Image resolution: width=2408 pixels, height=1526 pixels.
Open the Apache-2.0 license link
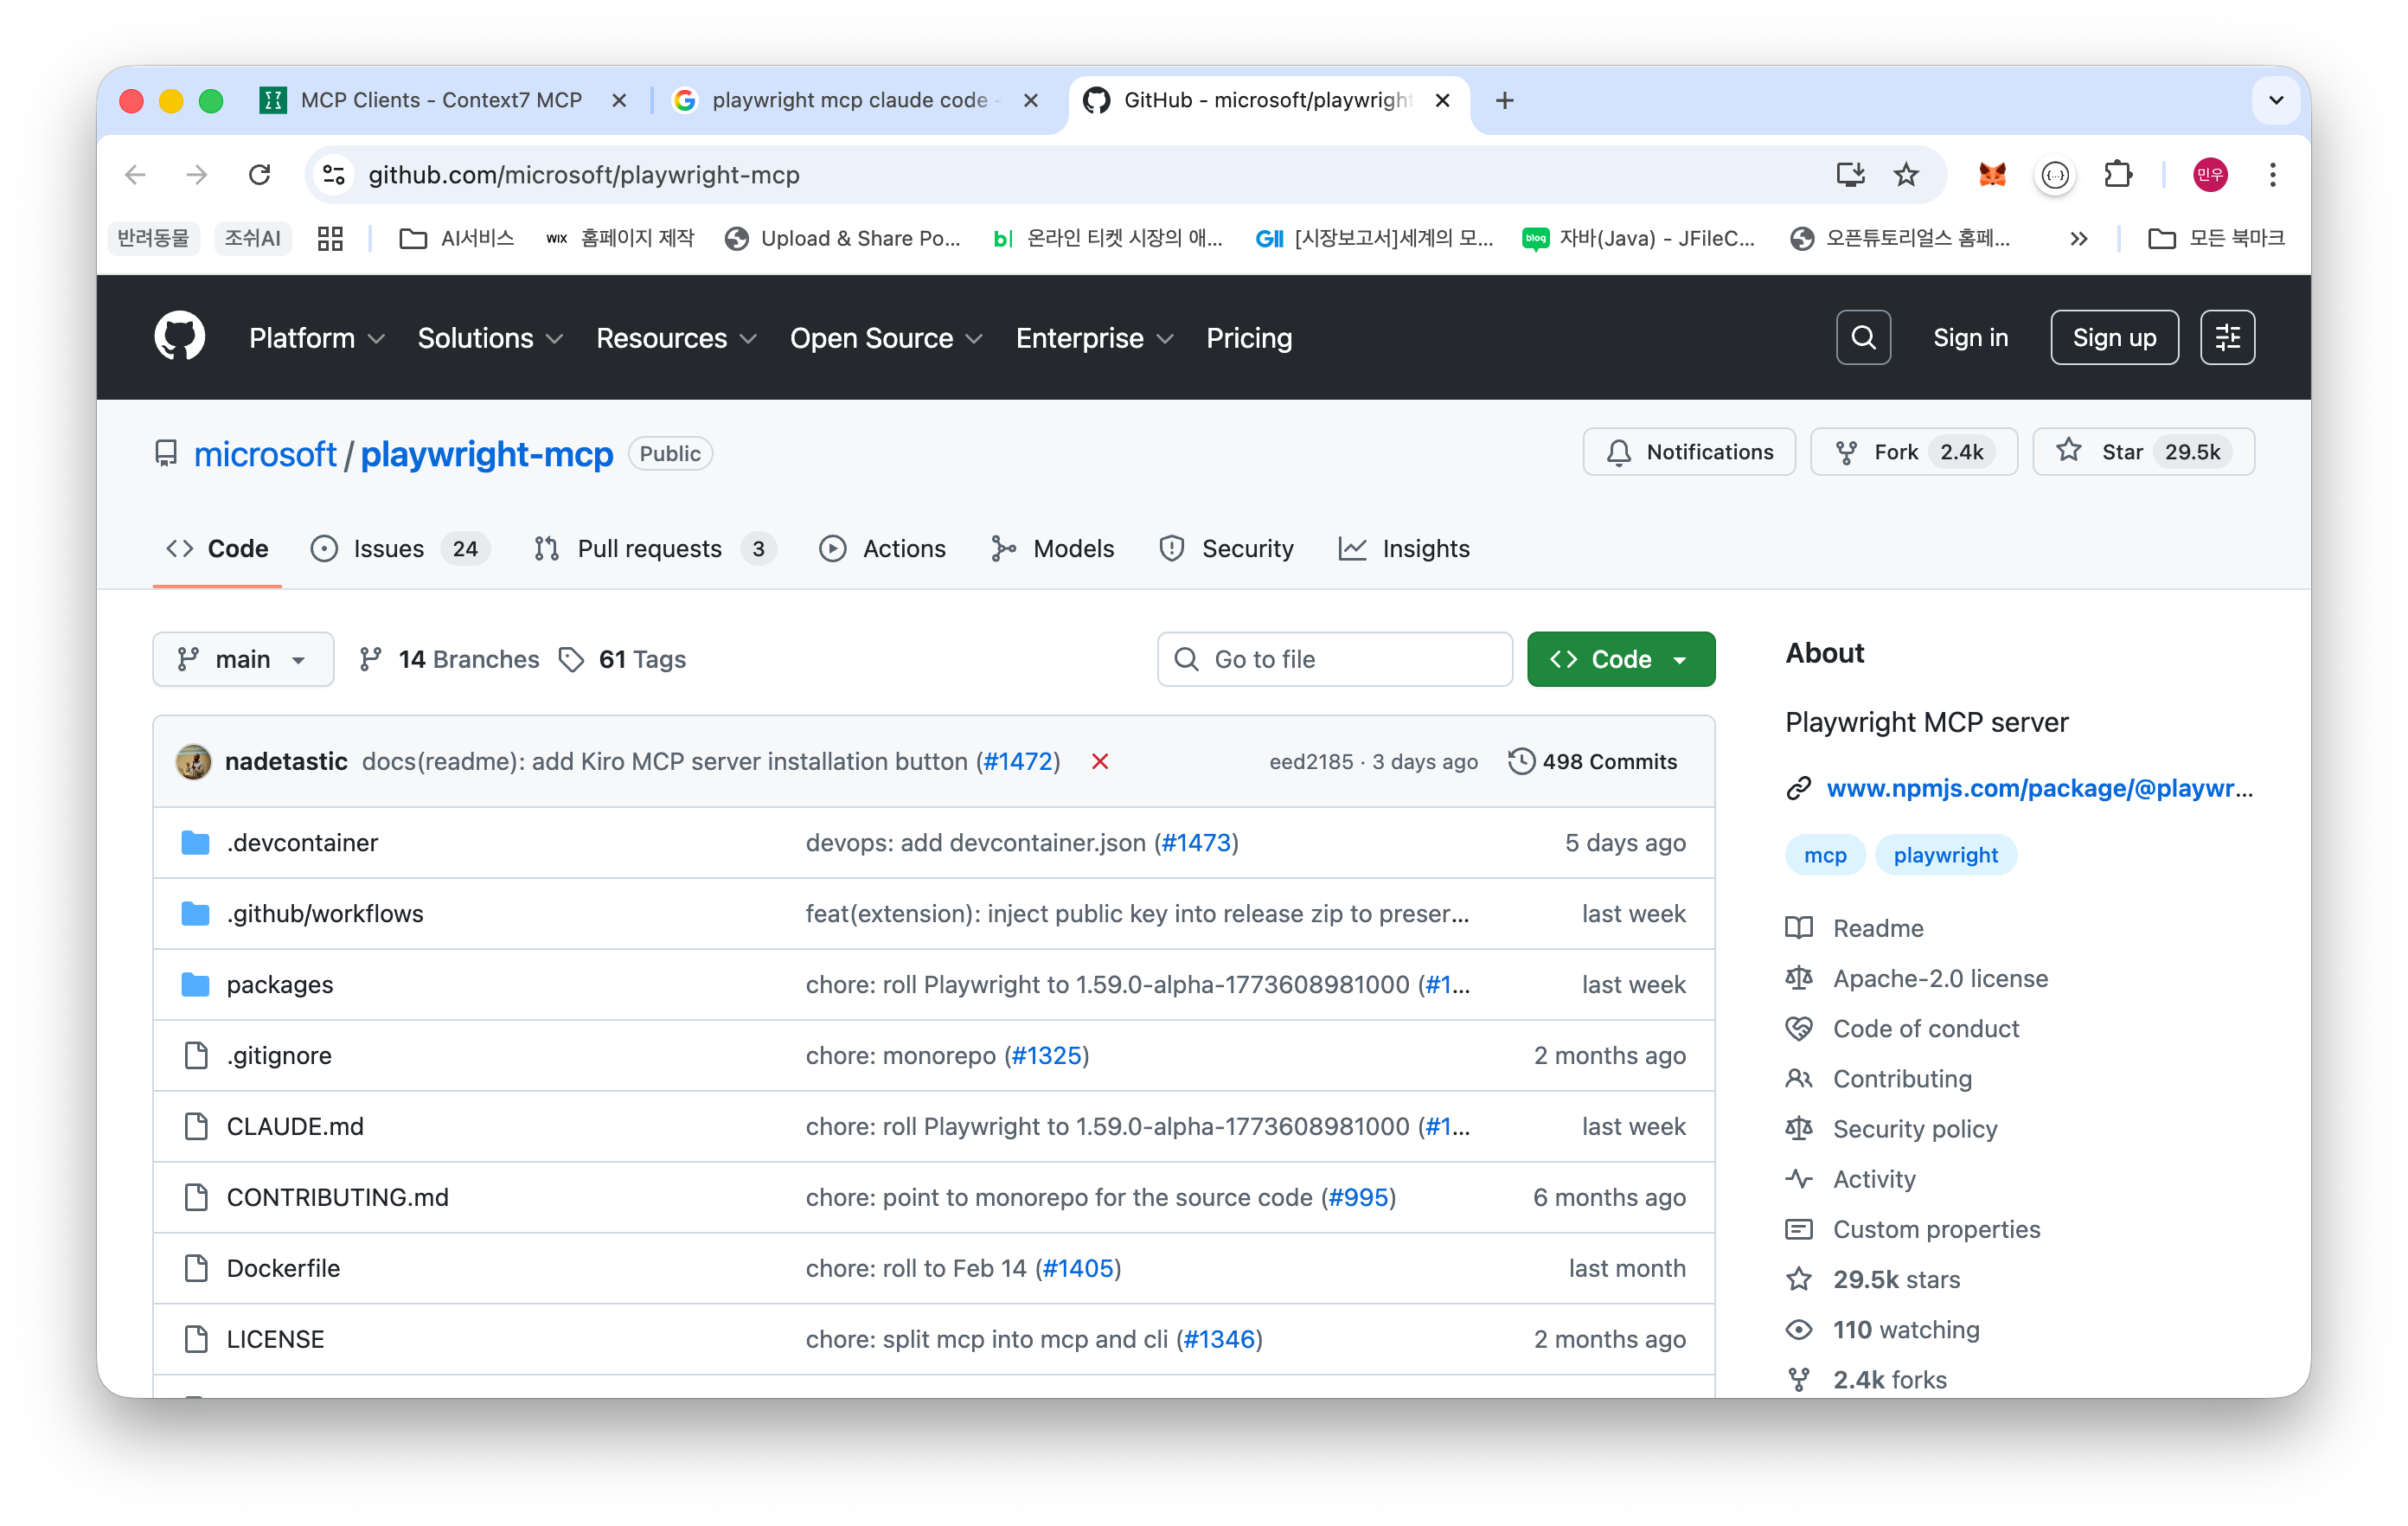1940,978
